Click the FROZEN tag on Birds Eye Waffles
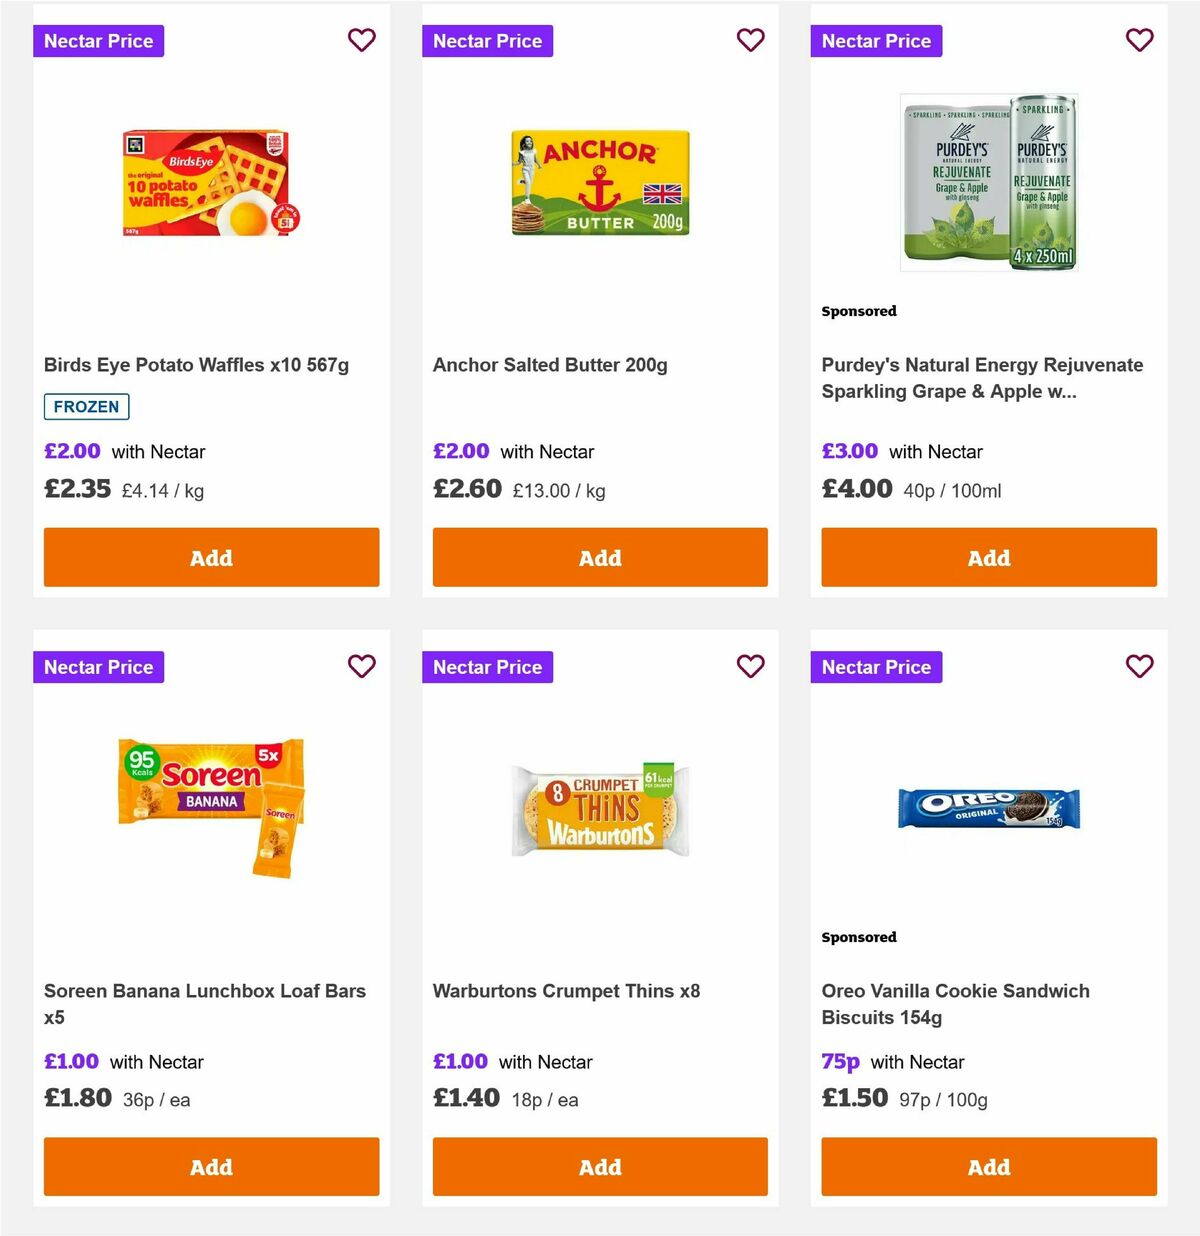Image resolution: width=1200 pixels, height=1236 pixels. [x=86, y=407]
